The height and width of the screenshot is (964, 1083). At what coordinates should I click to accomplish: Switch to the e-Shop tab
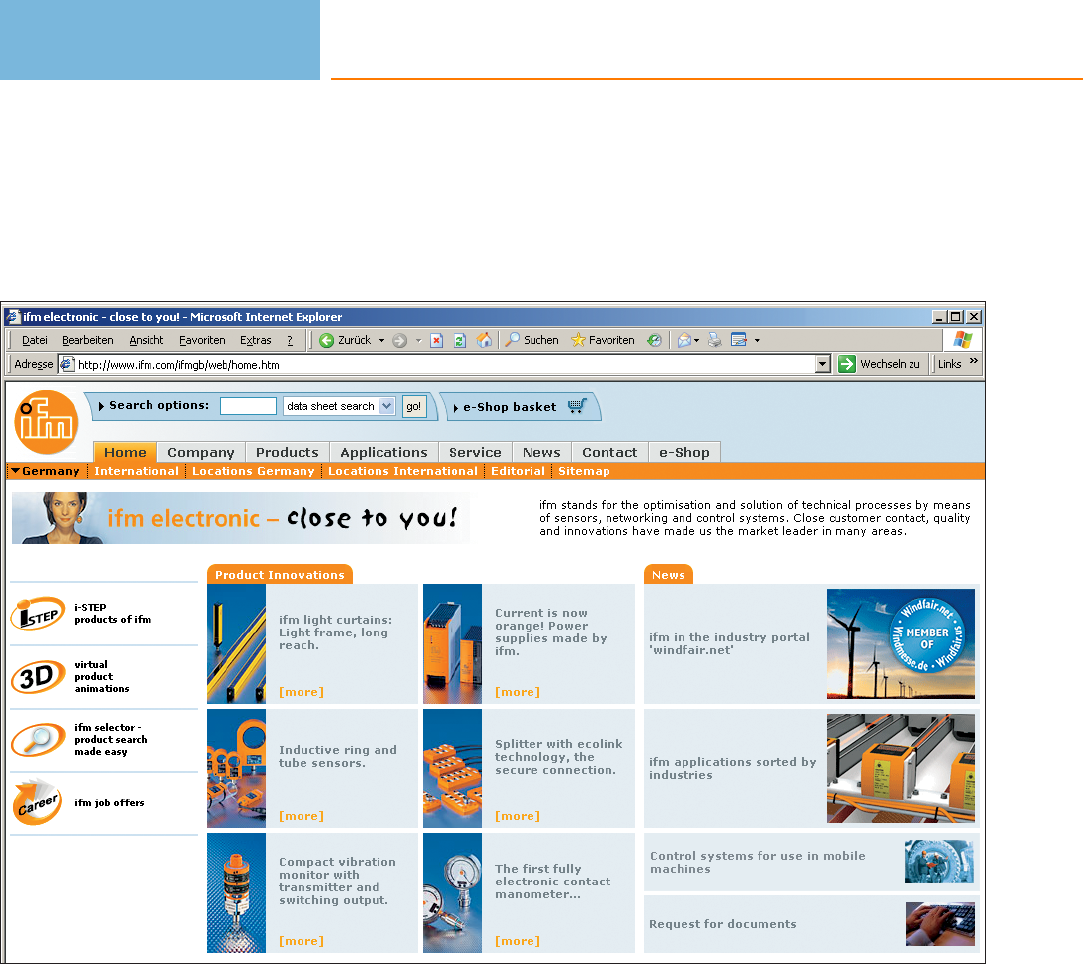[x=684, y=452]
